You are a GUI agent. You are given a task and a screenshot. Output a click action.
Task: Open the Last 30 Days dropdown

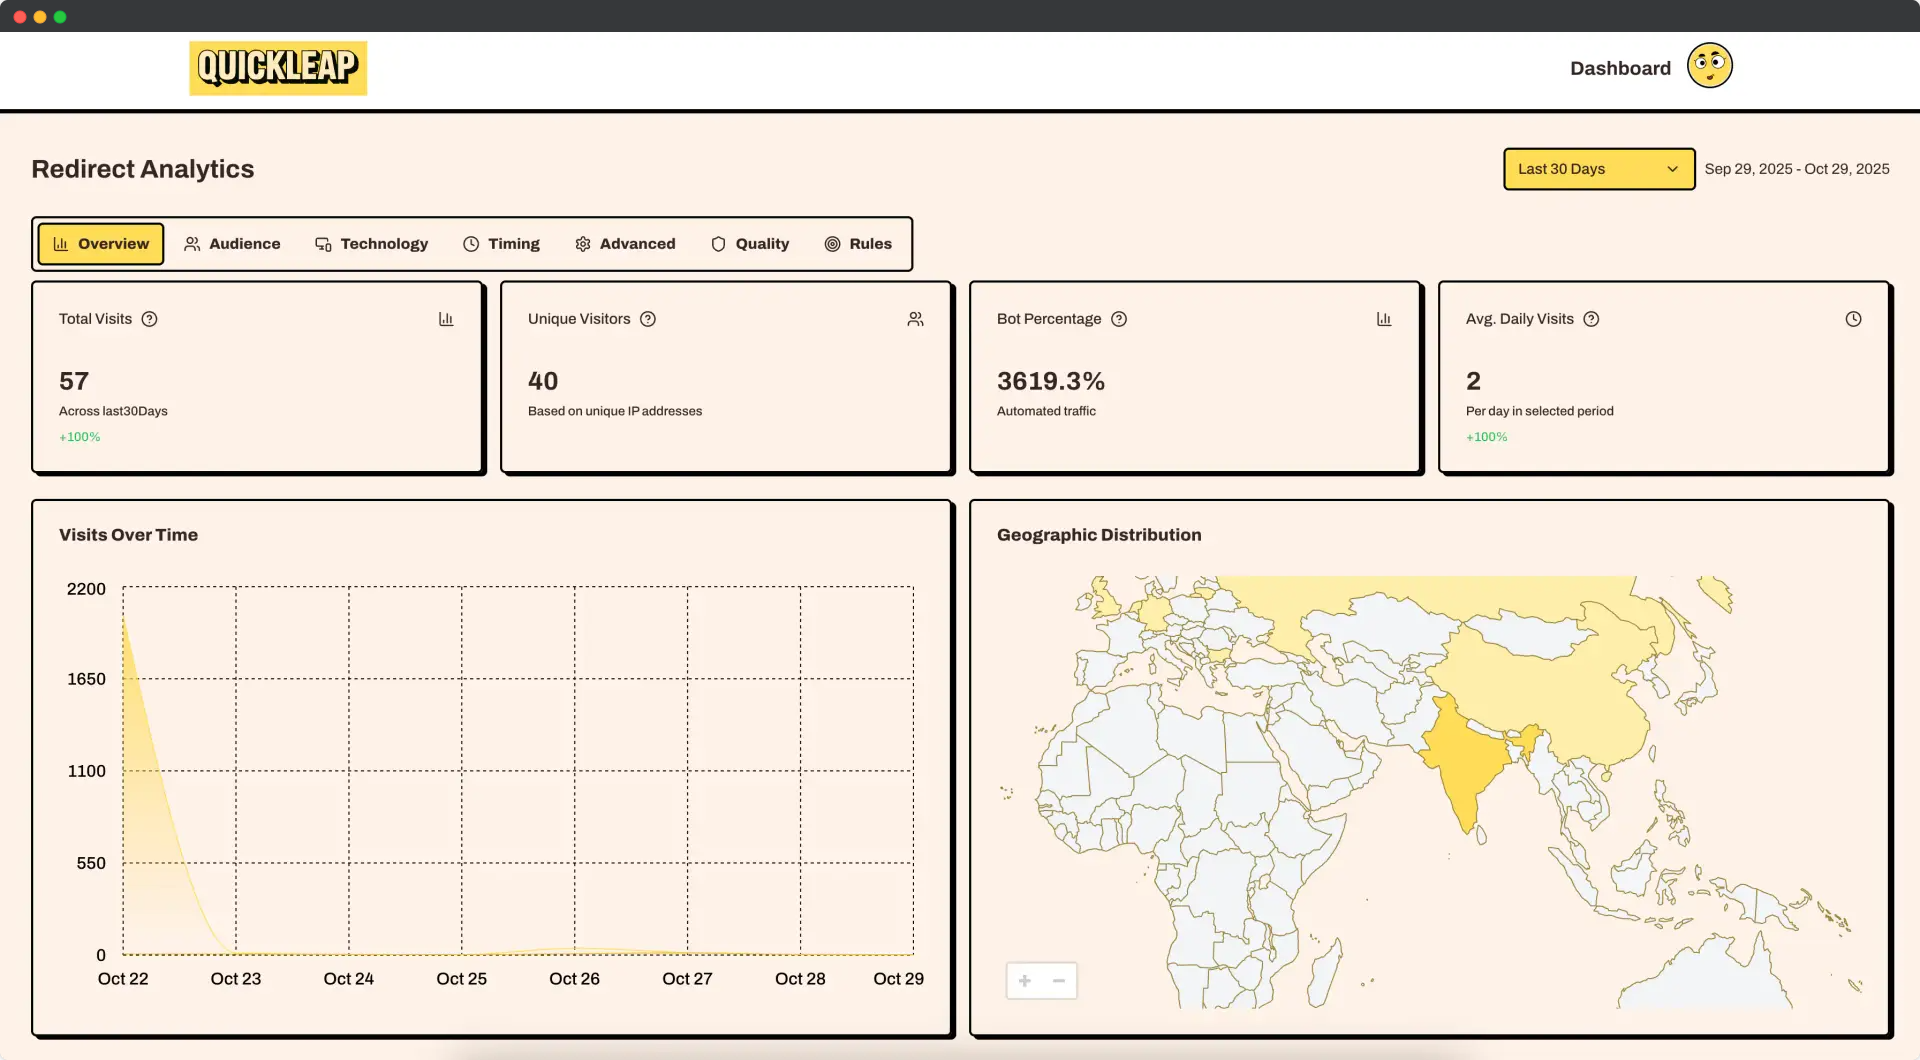pos(1598,169)
